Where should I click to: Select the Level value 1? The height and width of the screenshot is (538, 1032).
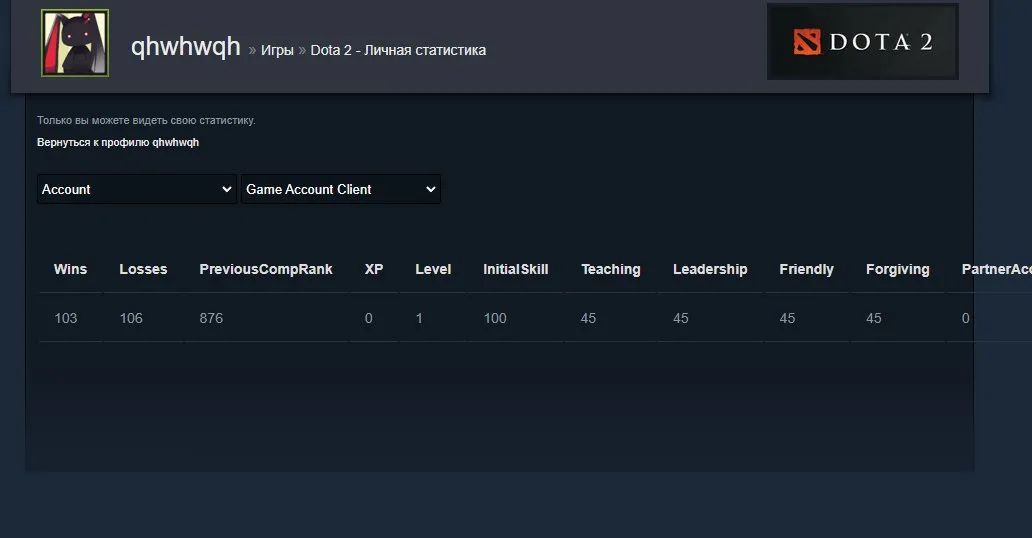419,318
